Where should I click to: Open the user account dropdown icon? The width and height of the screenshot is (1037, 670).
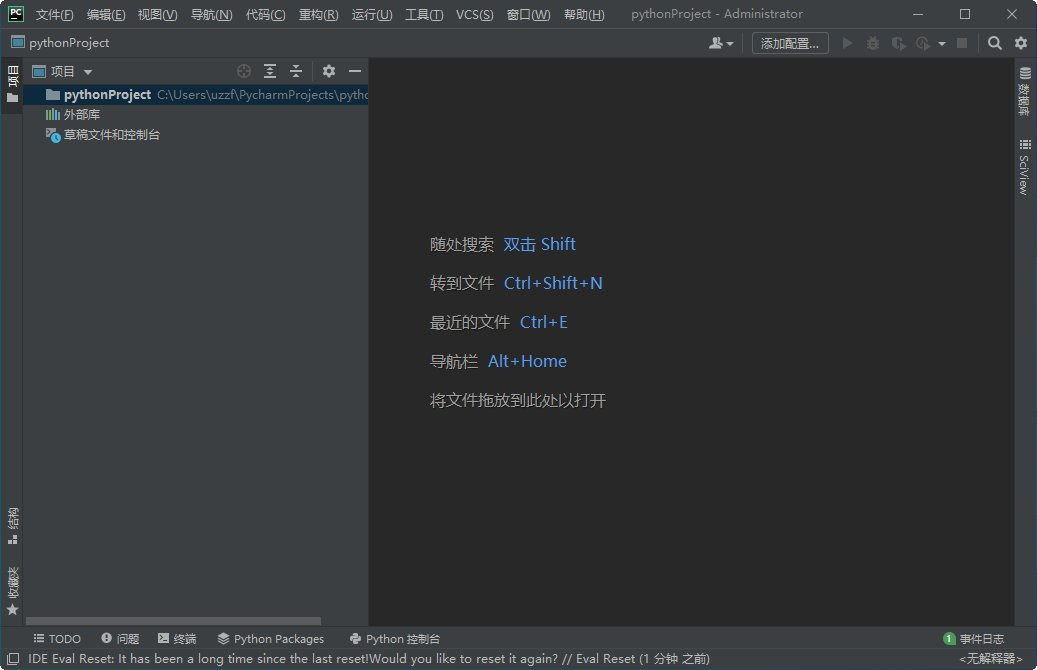pos(721,43)
